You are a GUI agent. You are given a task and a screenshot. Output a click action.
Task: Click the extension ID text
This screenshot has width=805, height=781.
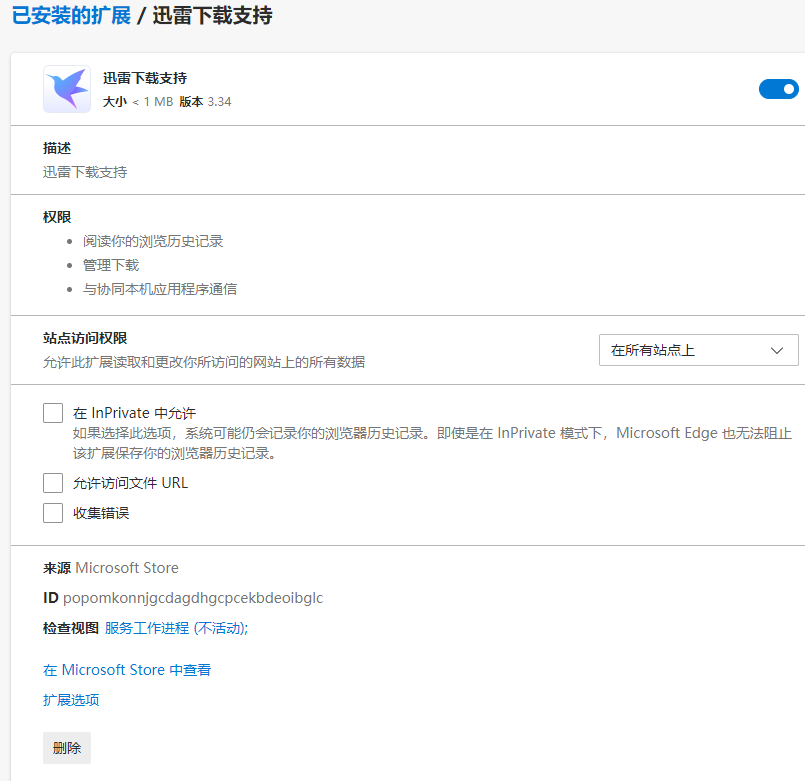pos(185,599)
